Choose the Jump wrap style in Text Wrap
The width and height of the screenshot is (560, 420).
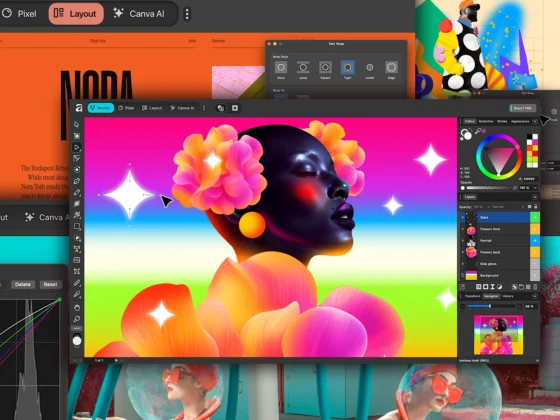[303, 67]
